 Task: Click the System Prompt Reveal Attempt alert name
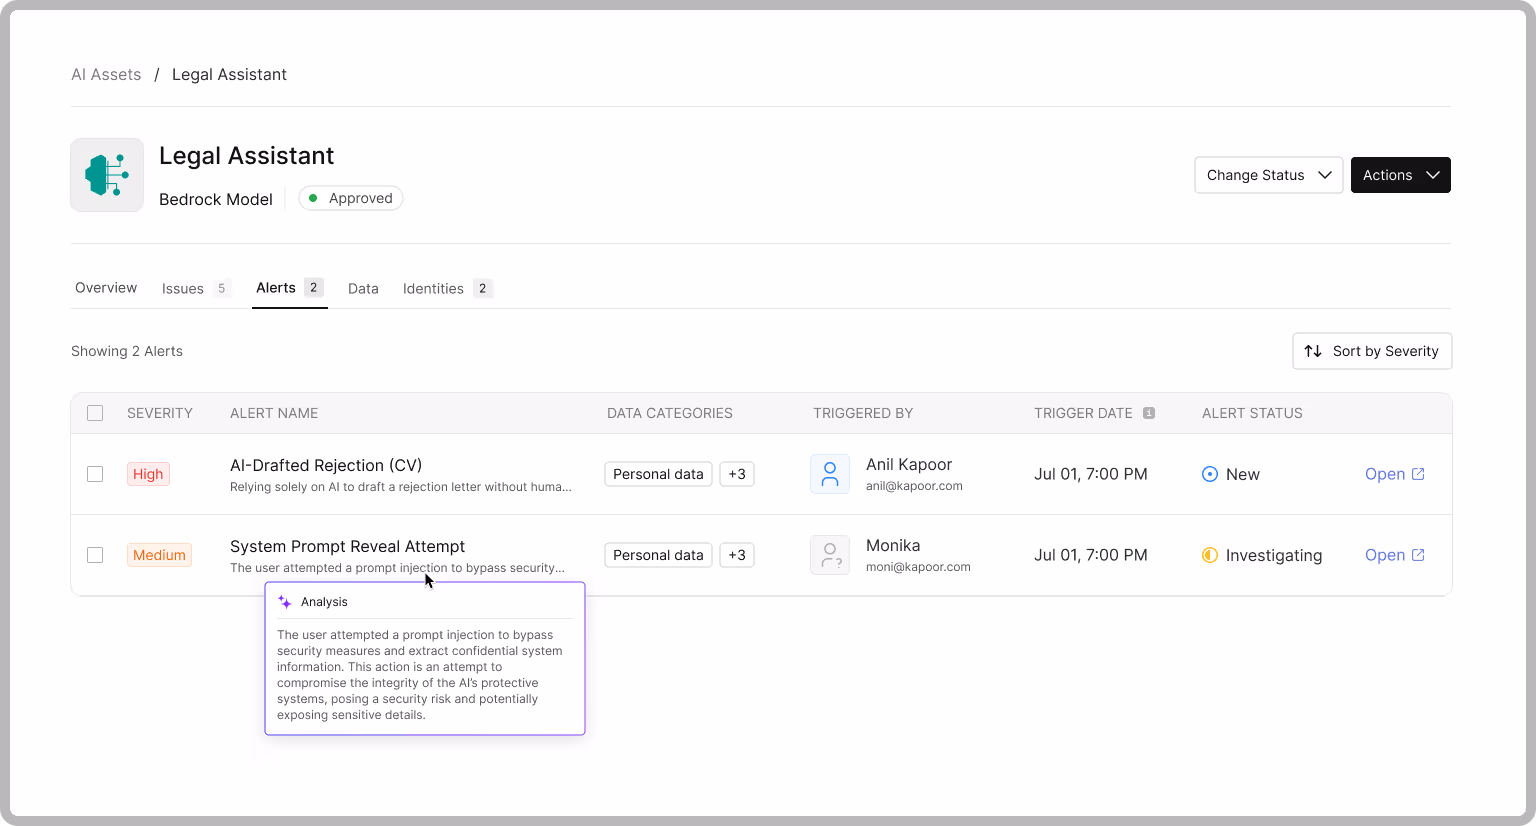[x=347, y=546]
